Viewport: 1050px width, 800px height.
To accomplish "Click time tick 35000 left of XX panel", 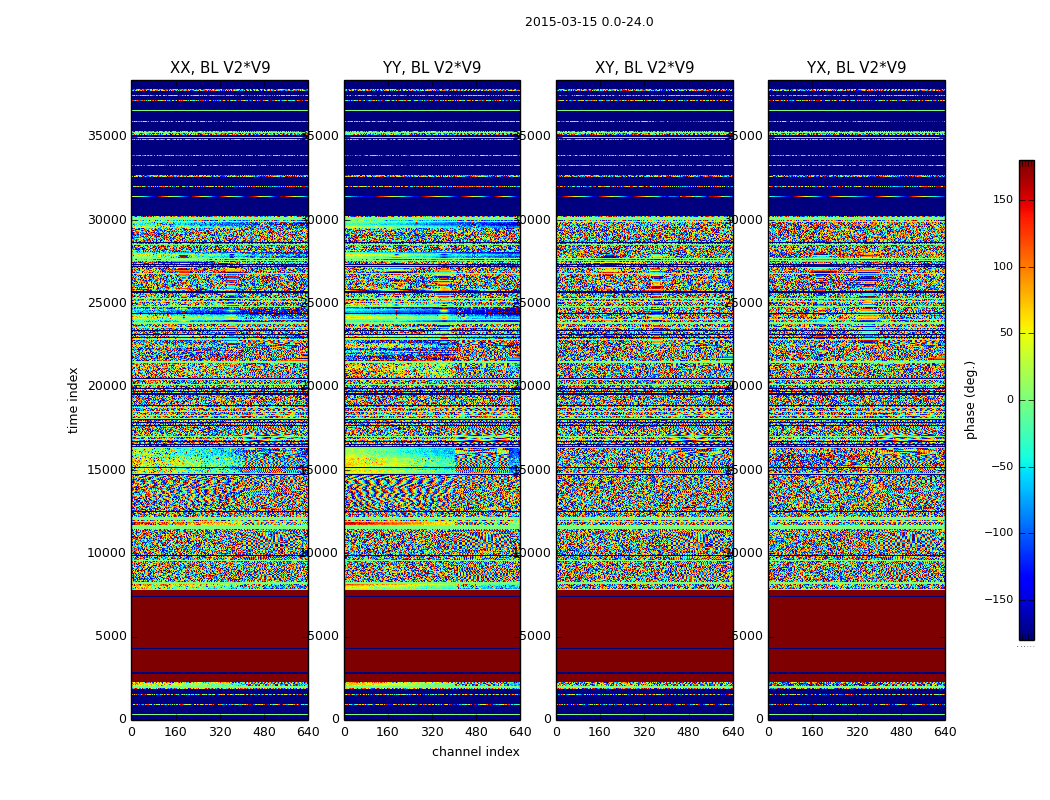I will click(x=107, y=136).
